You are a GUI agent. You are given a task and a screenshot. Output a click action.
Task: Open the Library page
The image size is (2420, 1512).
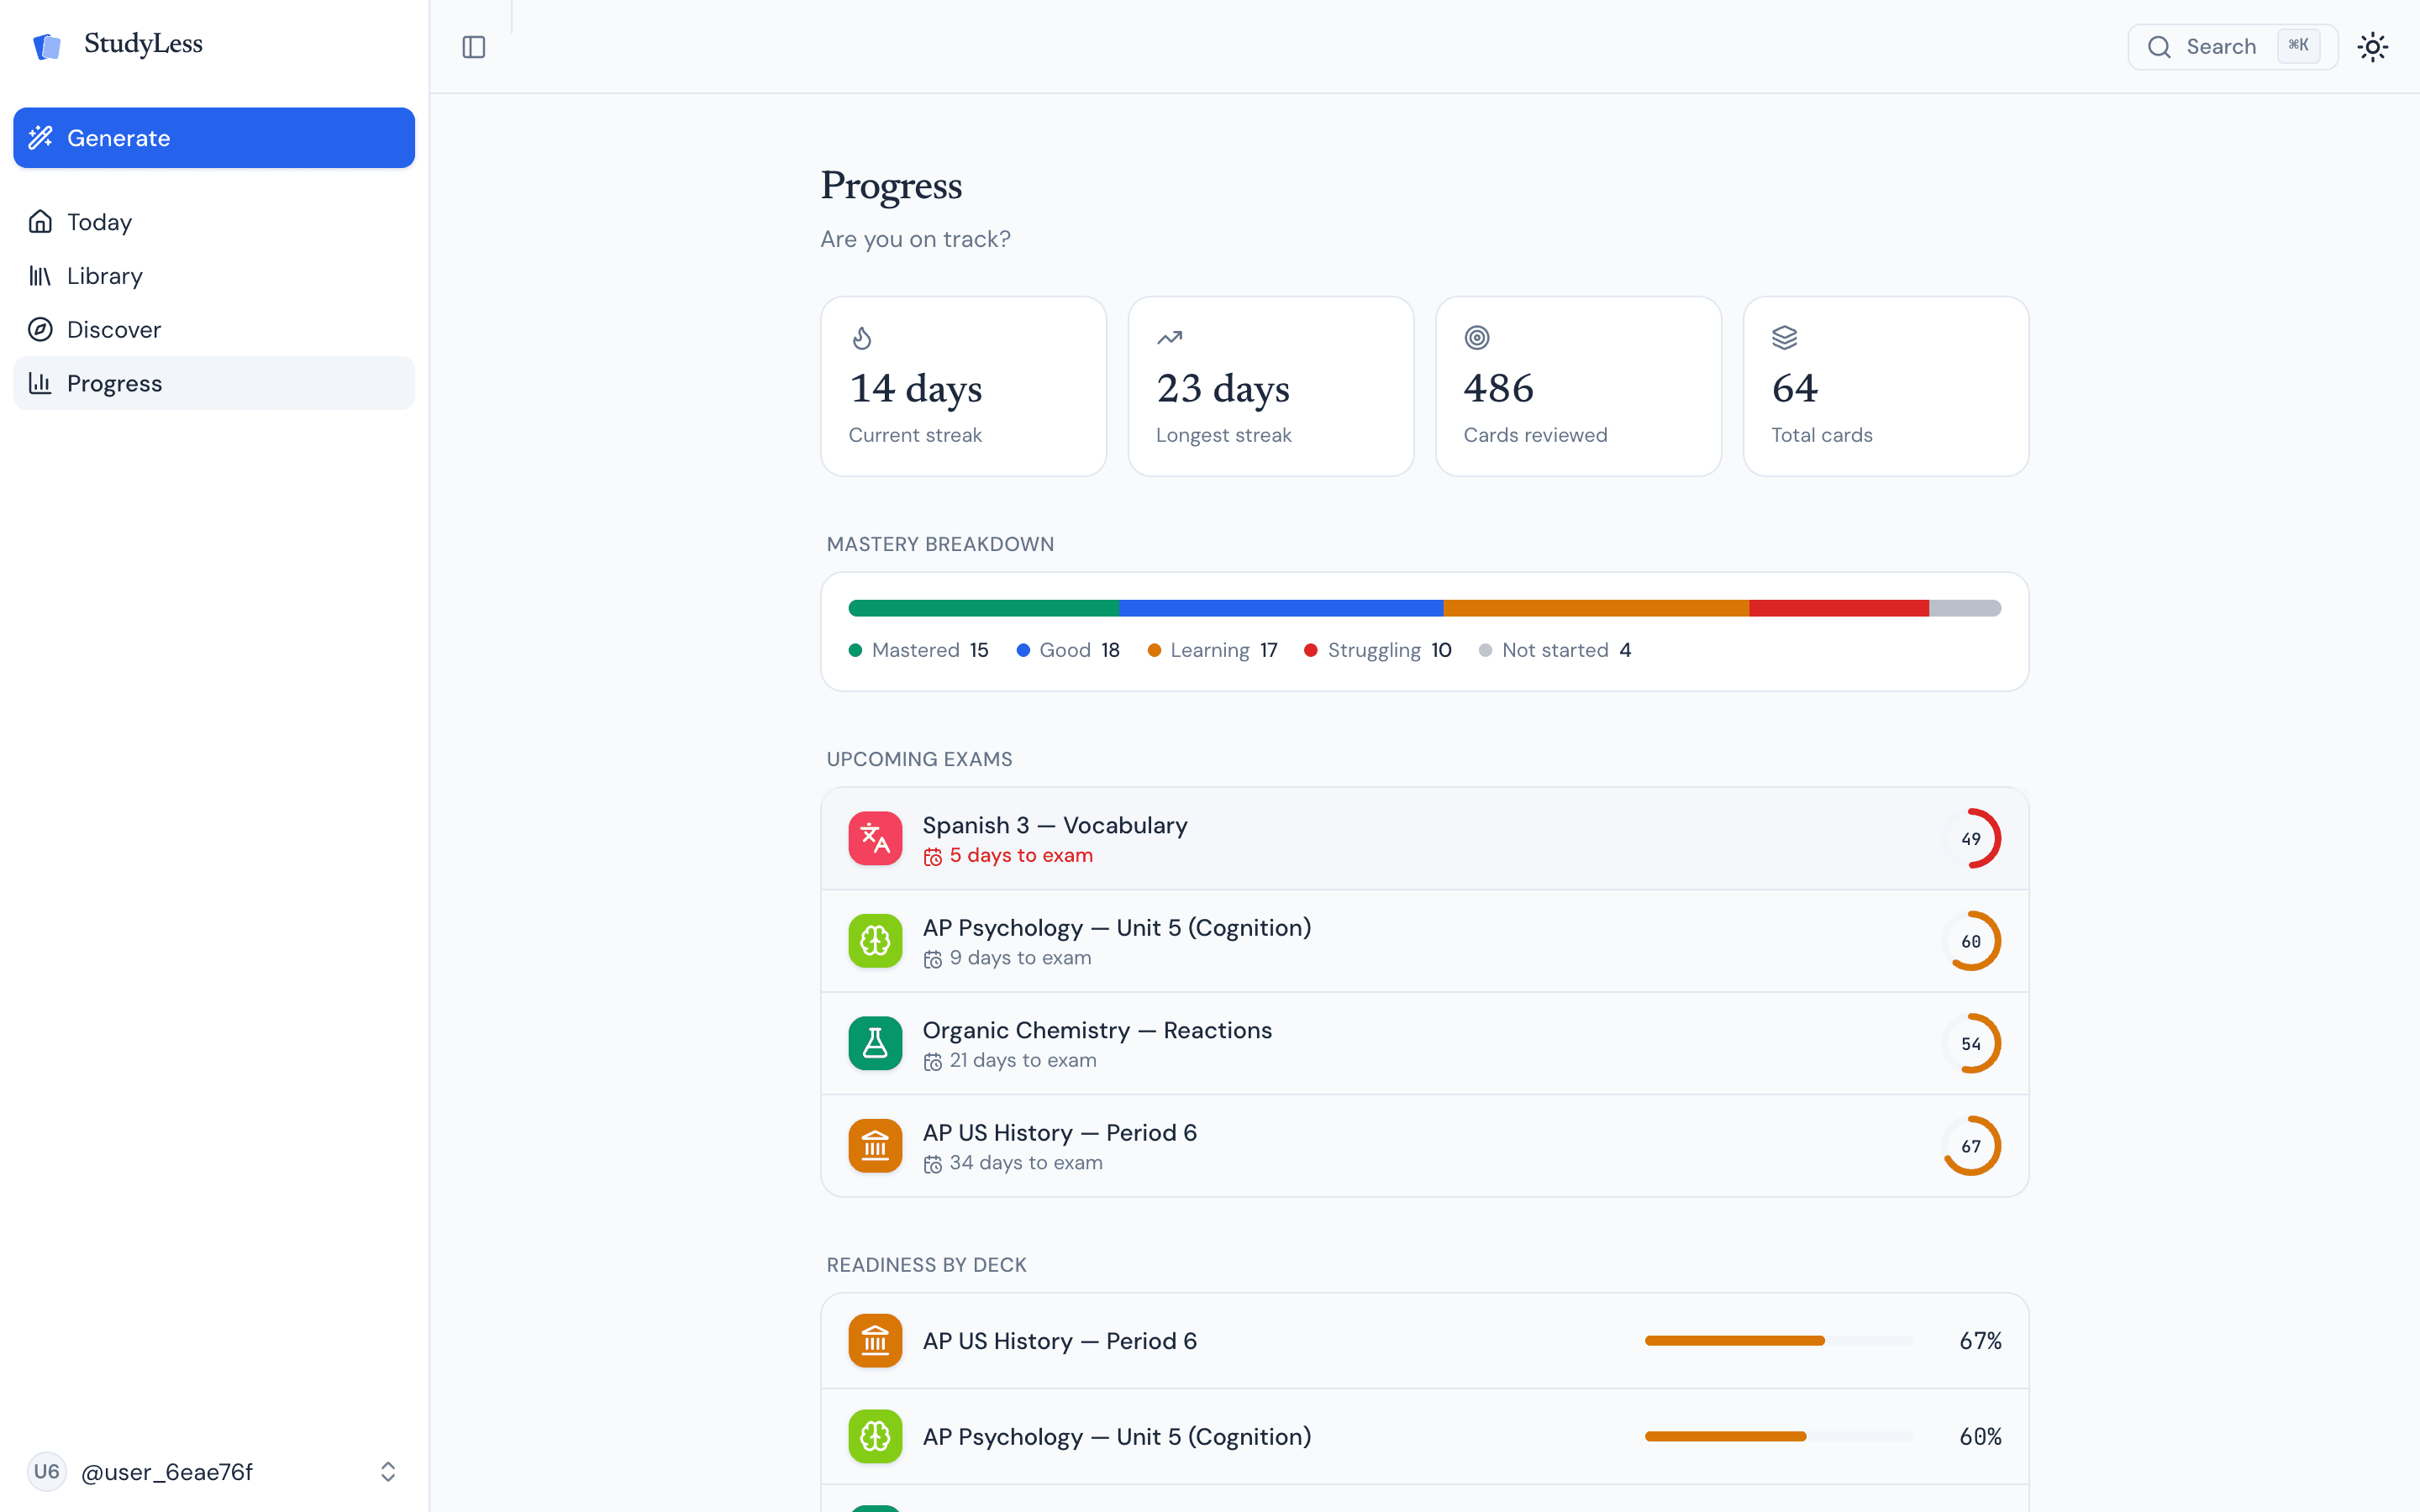[214, 276]
